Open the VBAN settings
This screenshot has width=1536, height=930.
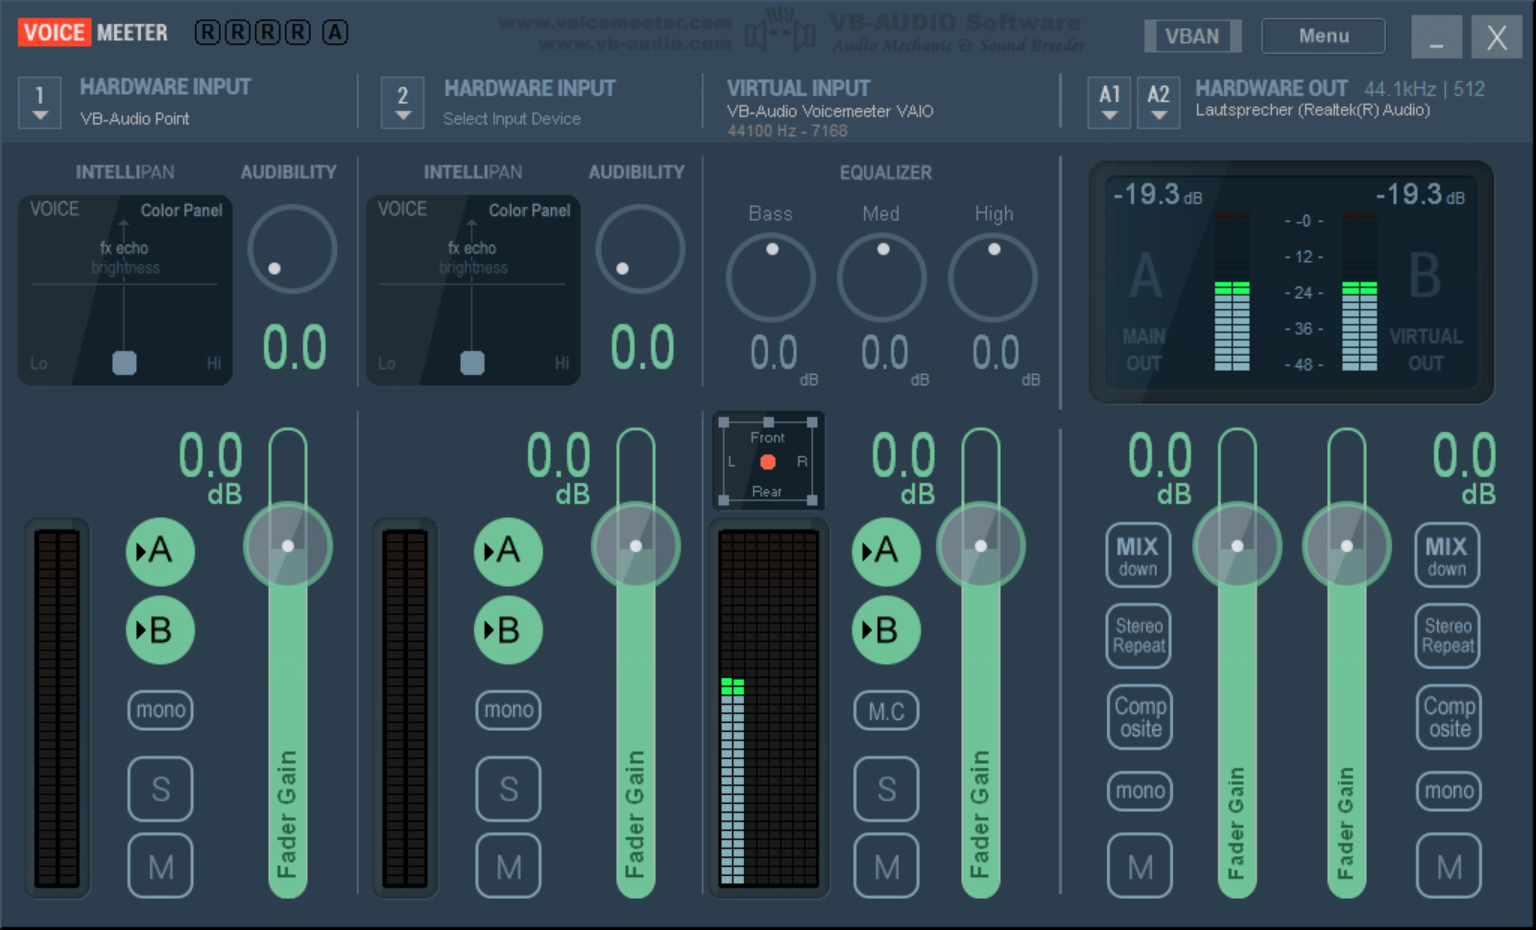[1192, 36]
